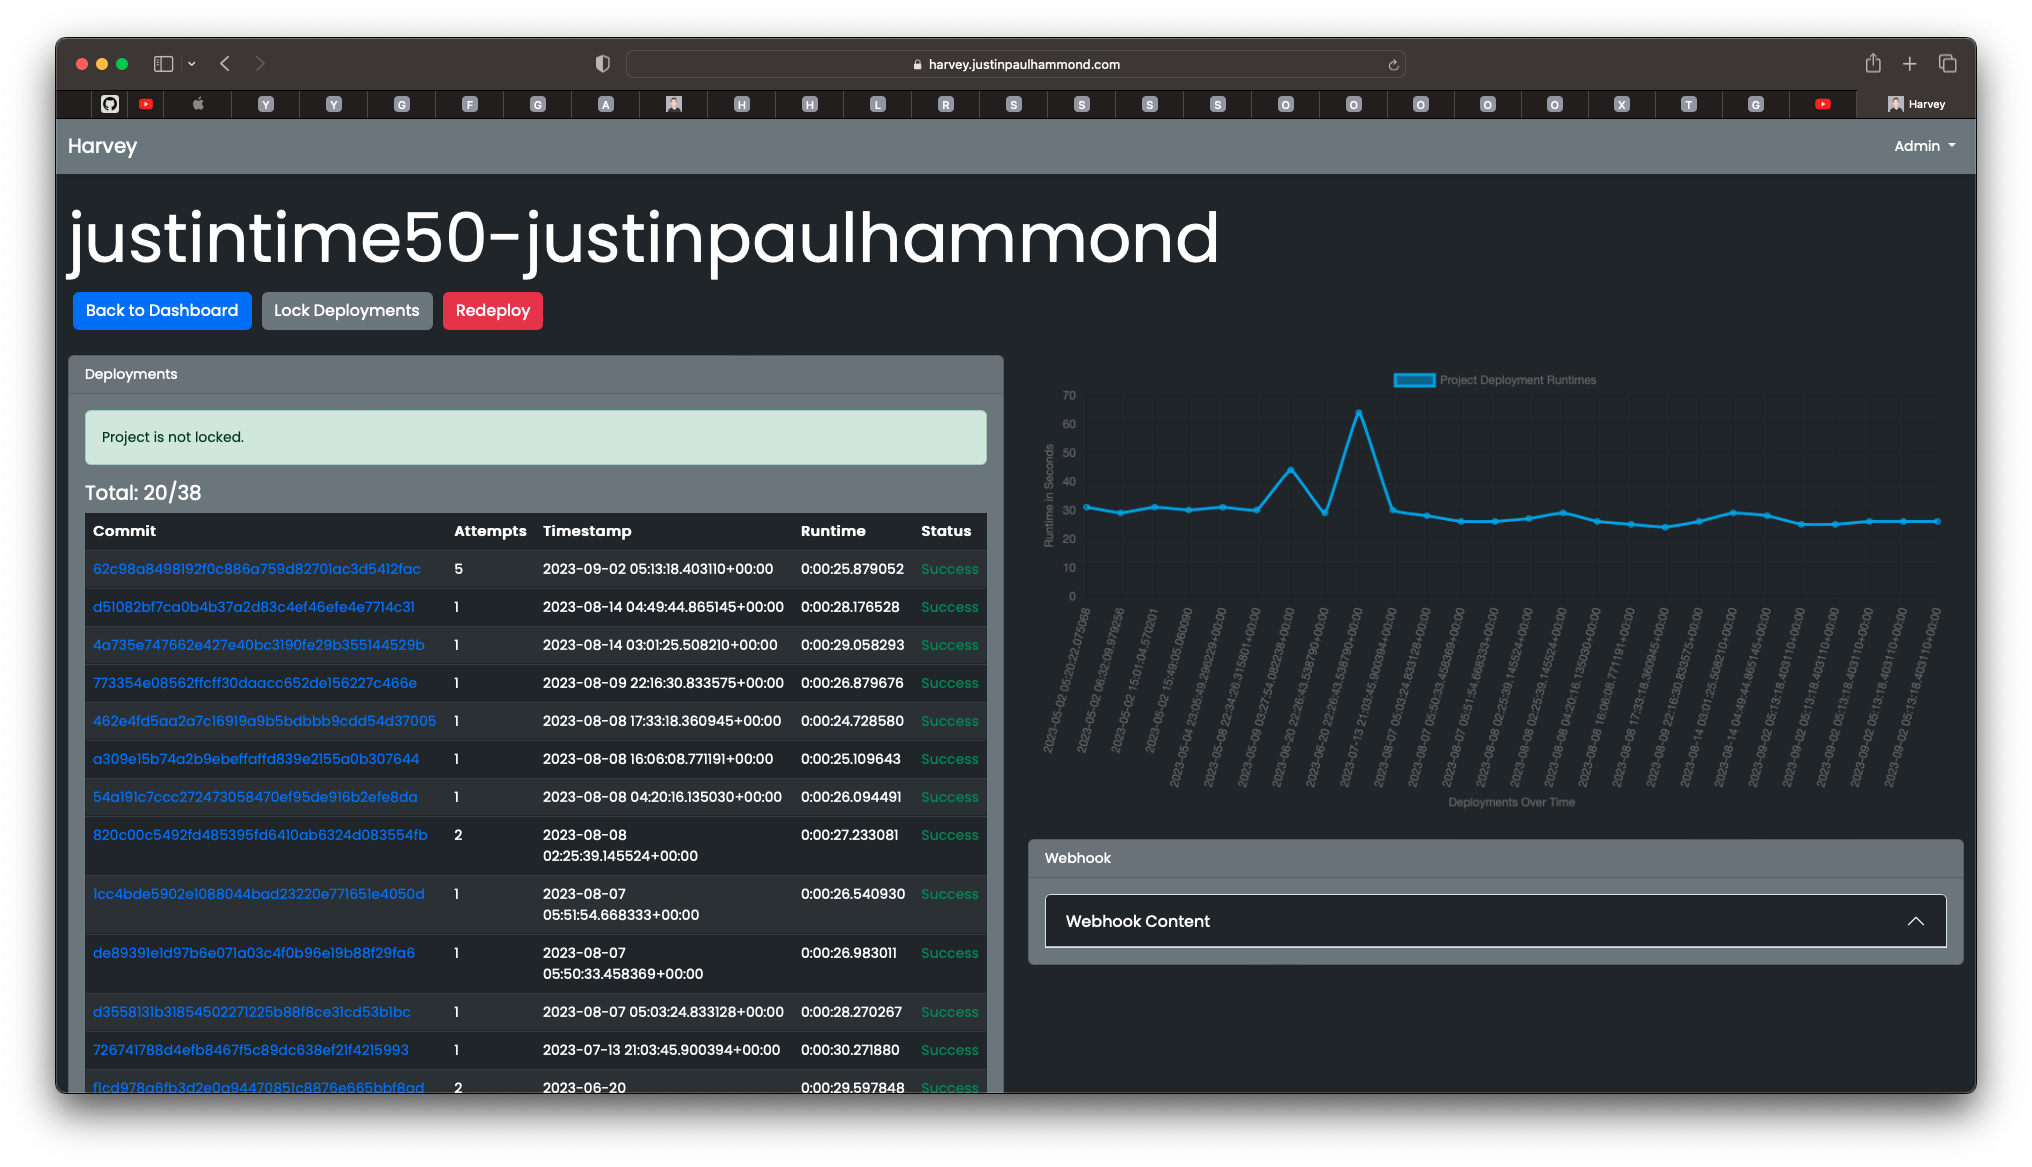Toggle the Safari sidebar icon

tap(163, 64)
